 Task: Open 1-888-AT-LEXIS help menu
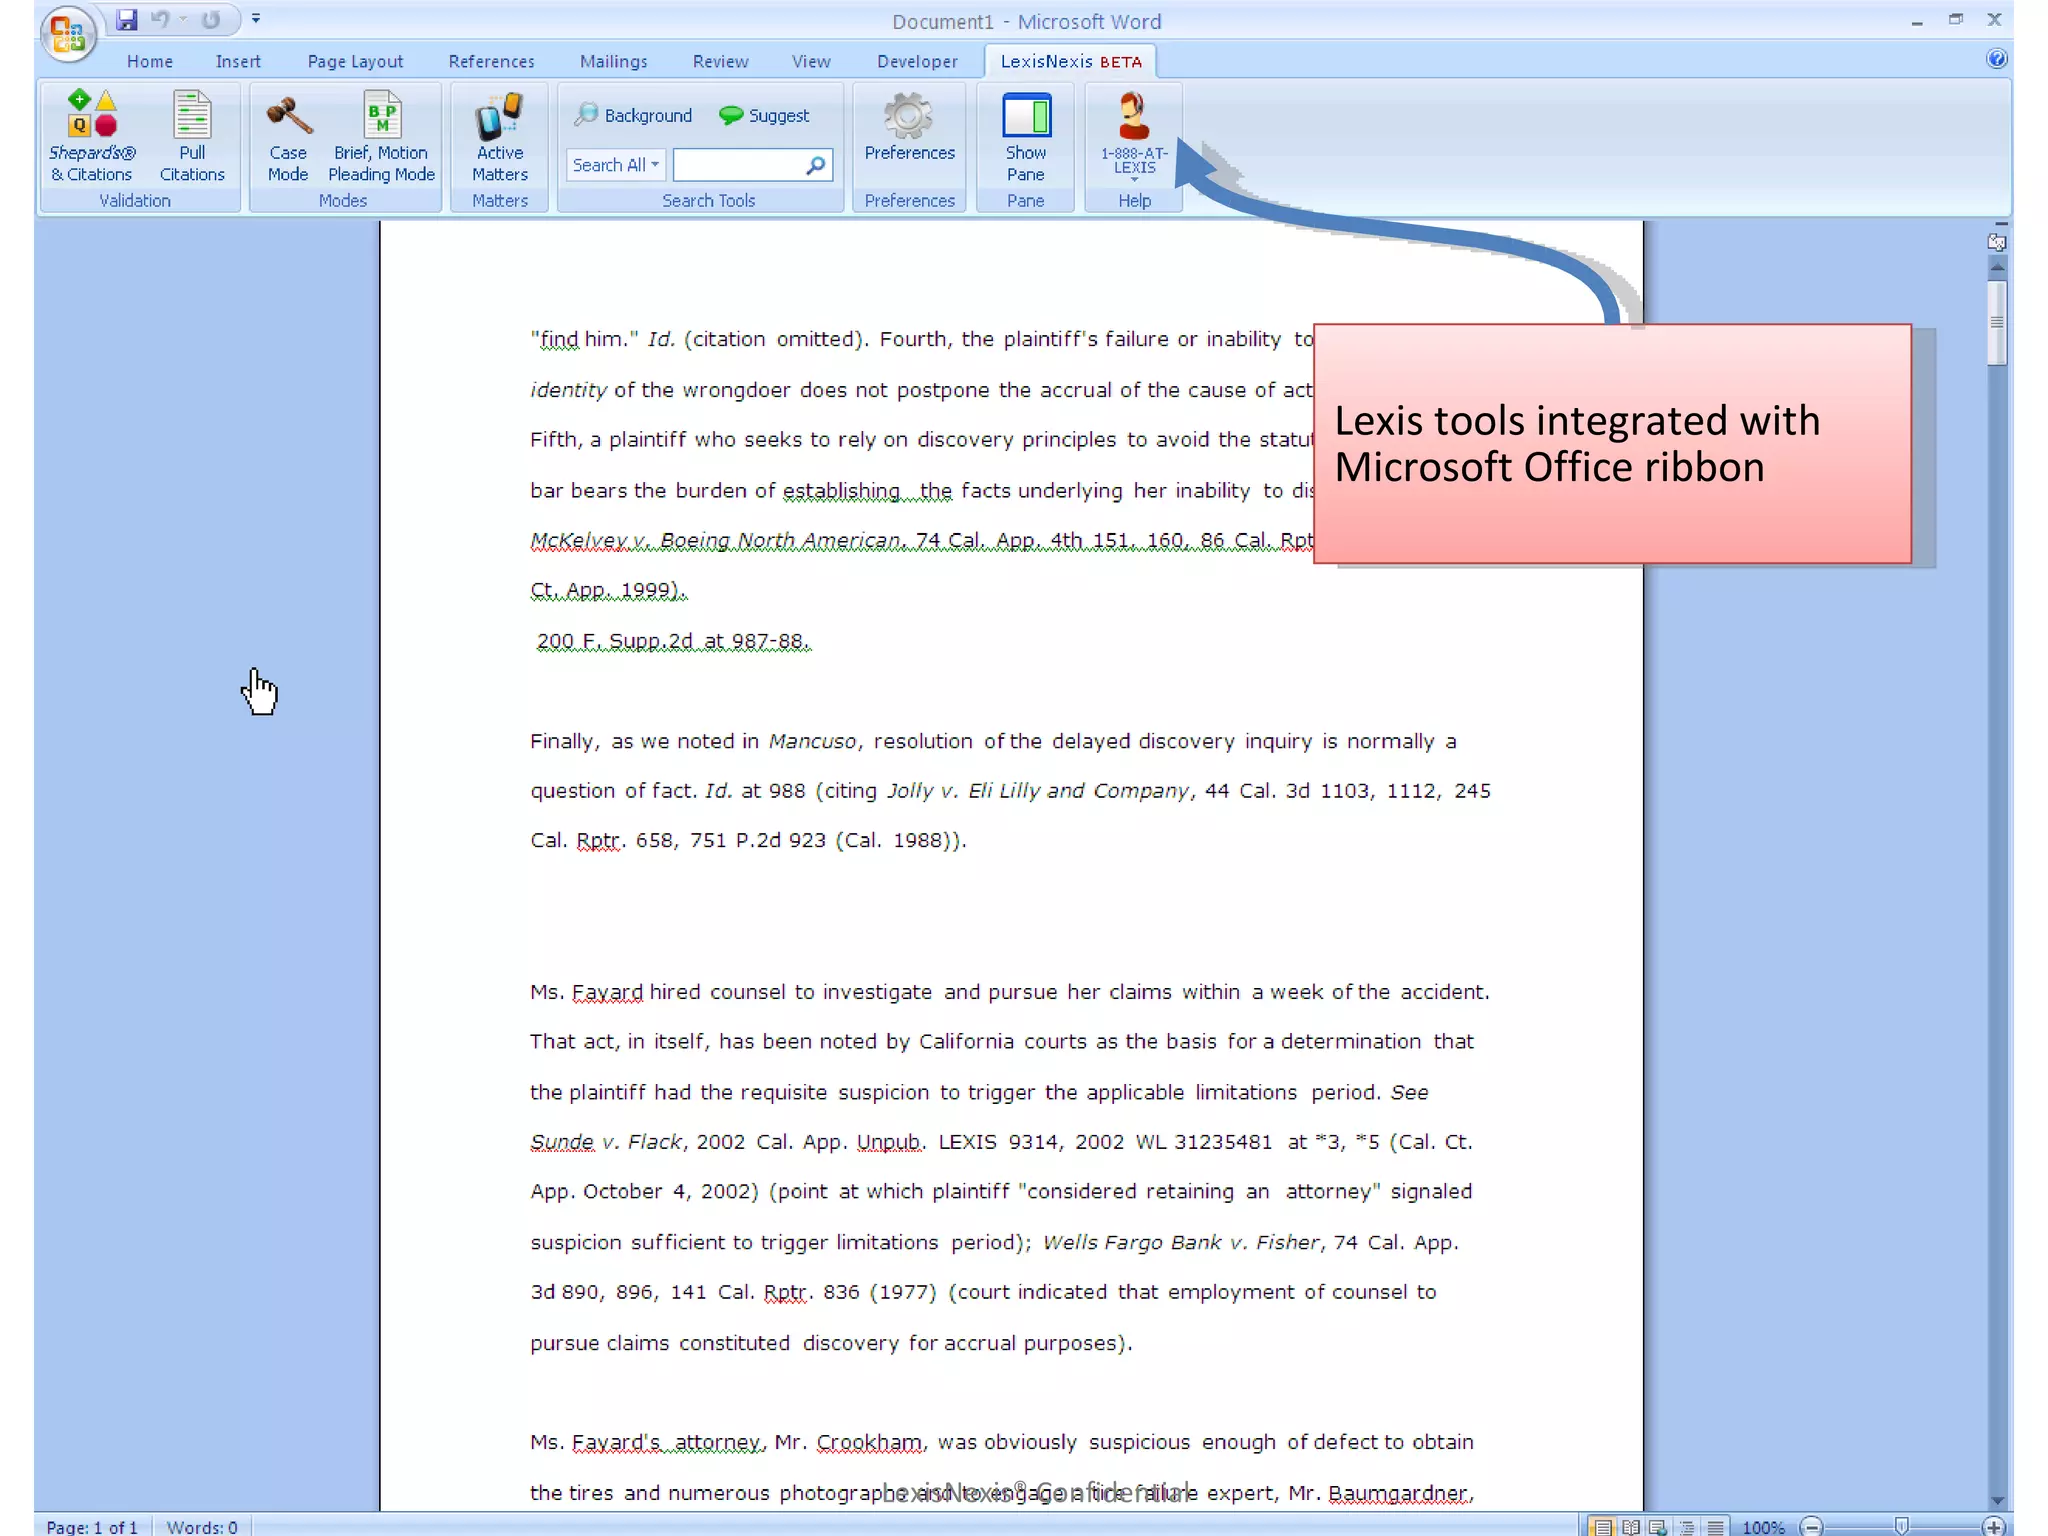click(x=1134, y=136)
